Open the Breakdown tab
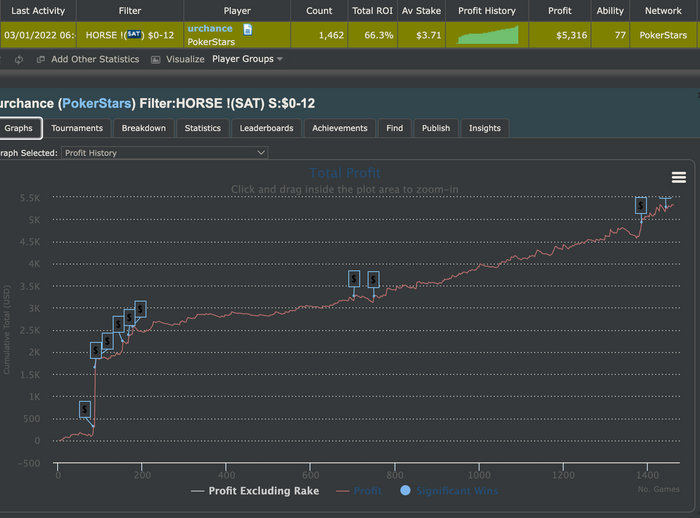Image resolution: width=700 pixels, height=518 pixels. [x=144, y=128]
